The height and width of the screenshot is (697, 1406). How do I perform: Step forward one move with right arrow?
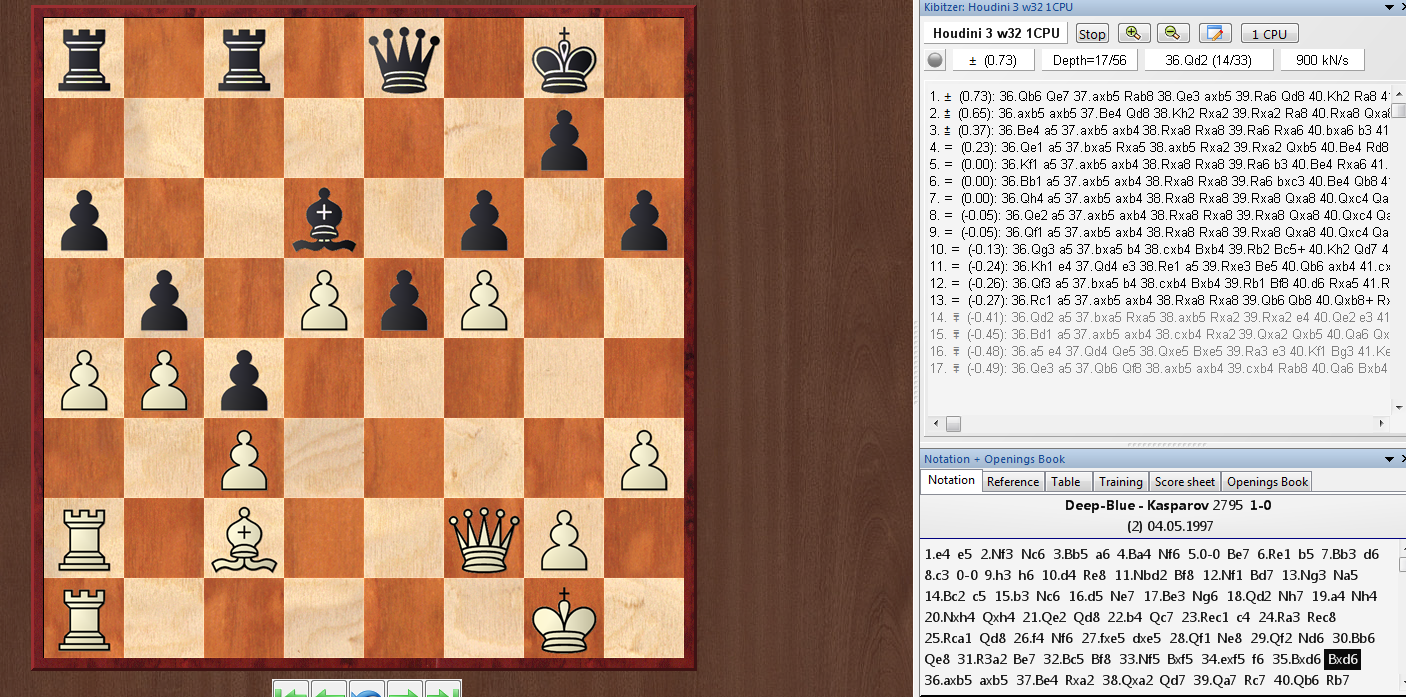tap(405, 690)
